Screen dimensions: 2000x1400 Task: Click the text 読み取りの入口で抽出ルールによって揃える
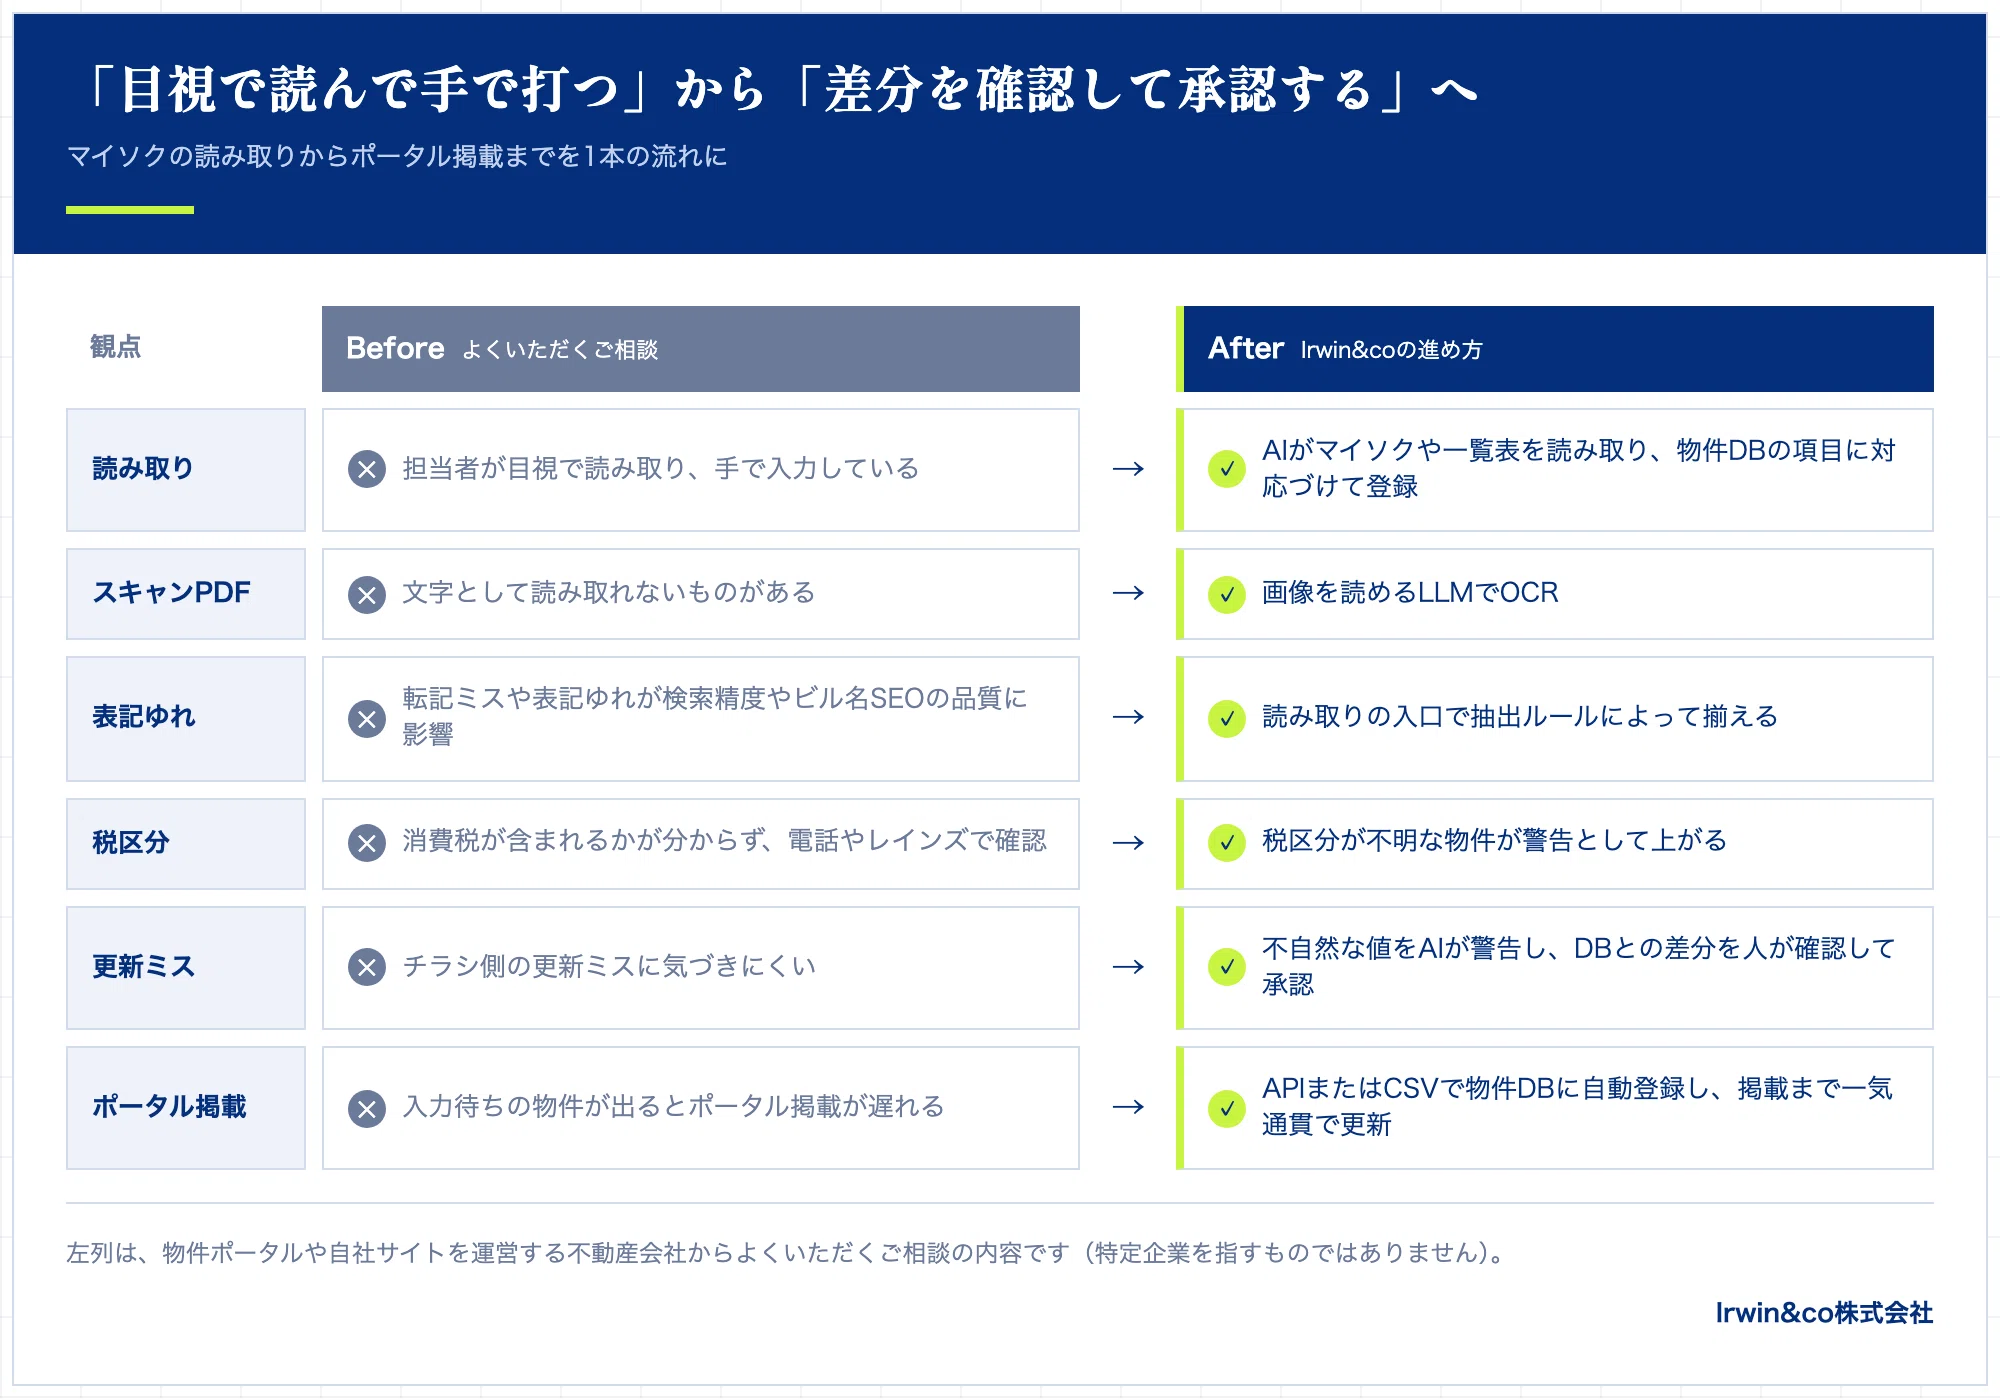tap(1520, 717)
